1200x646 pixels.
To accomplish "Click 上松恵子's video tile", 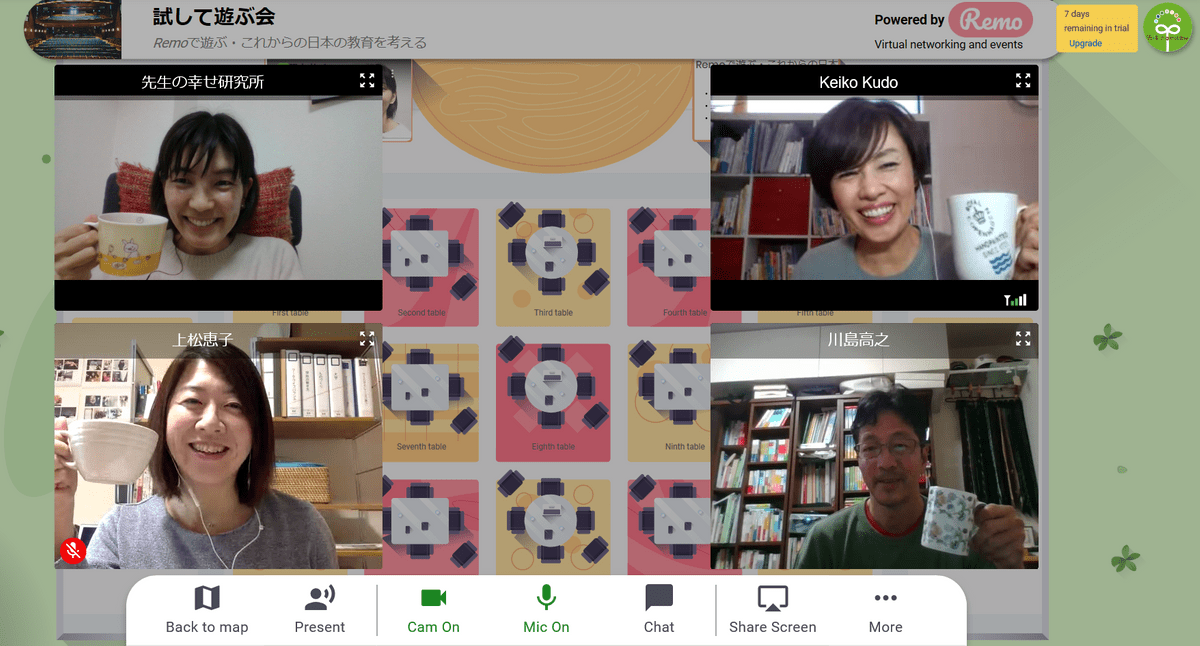I will click(218, 446).
